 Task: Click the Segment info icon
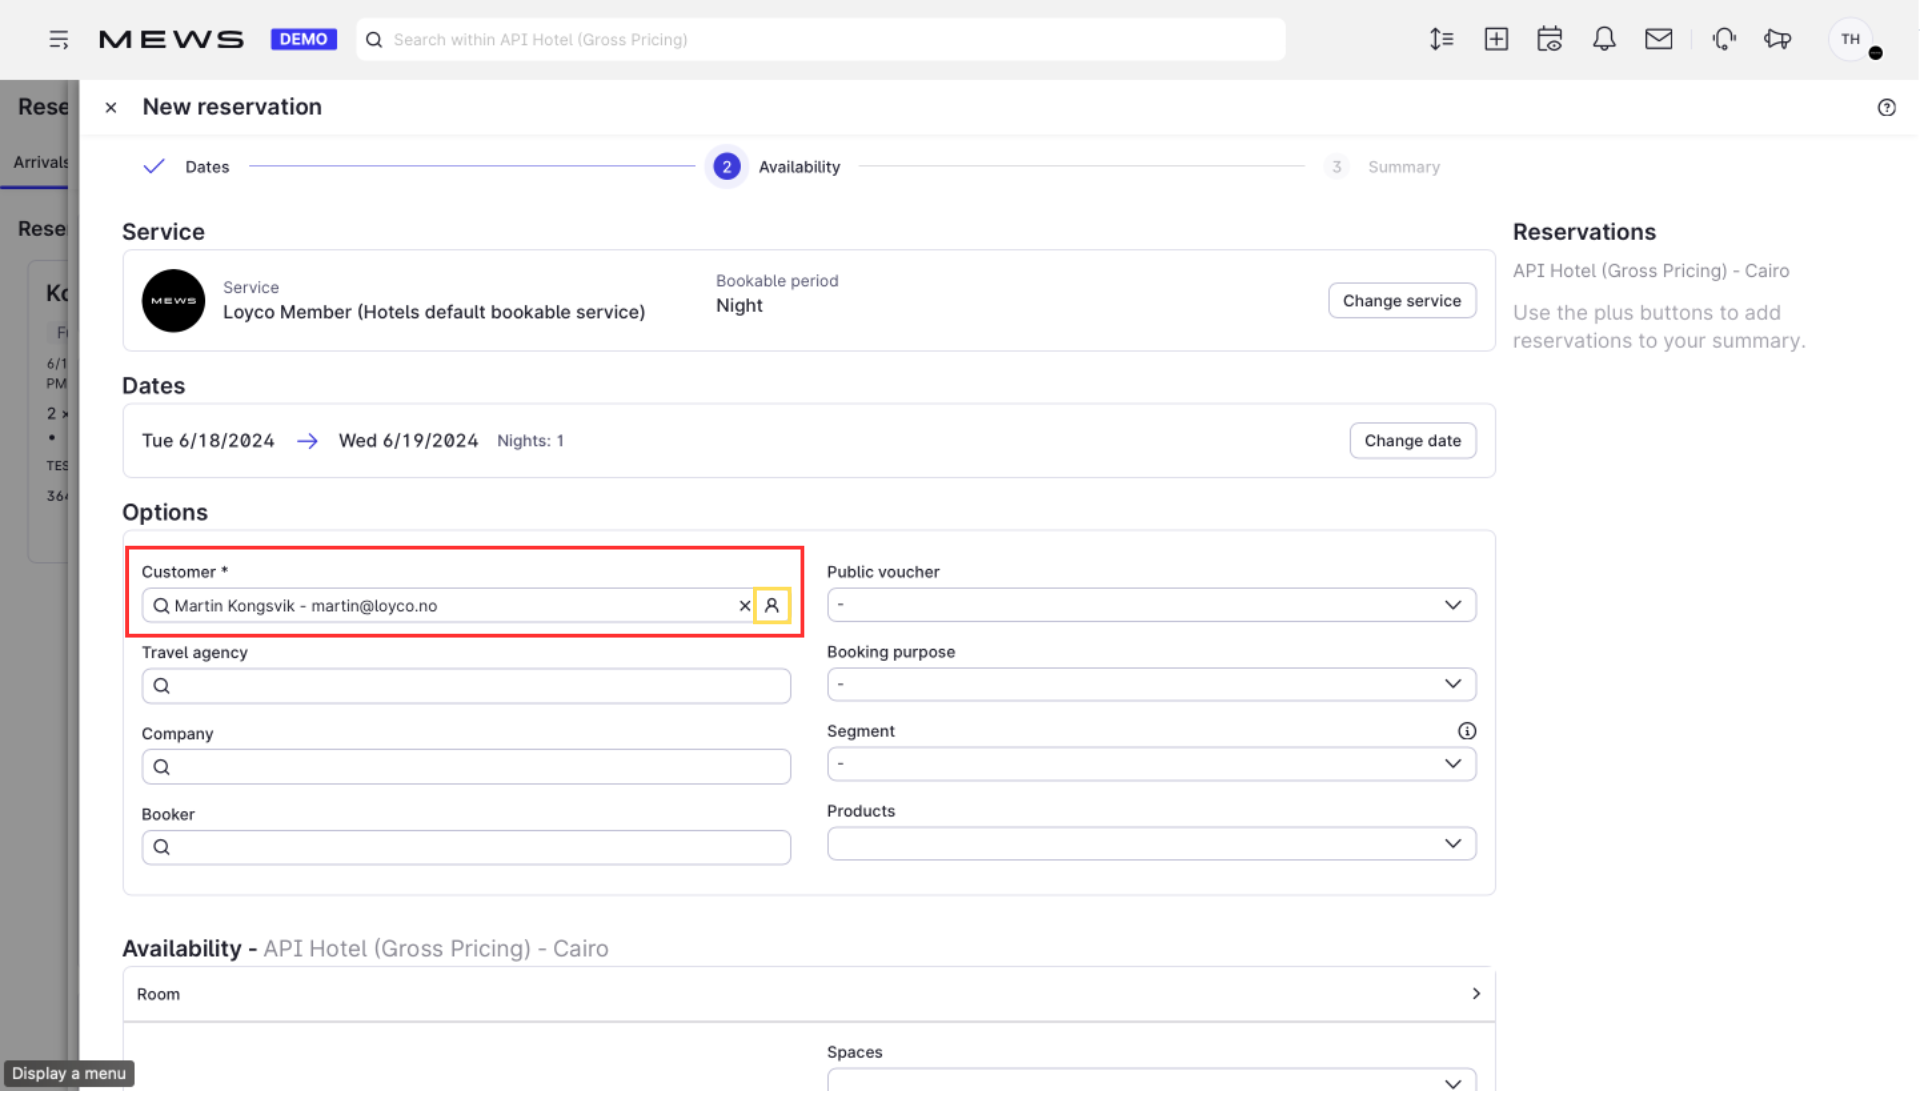(1467, 731)
